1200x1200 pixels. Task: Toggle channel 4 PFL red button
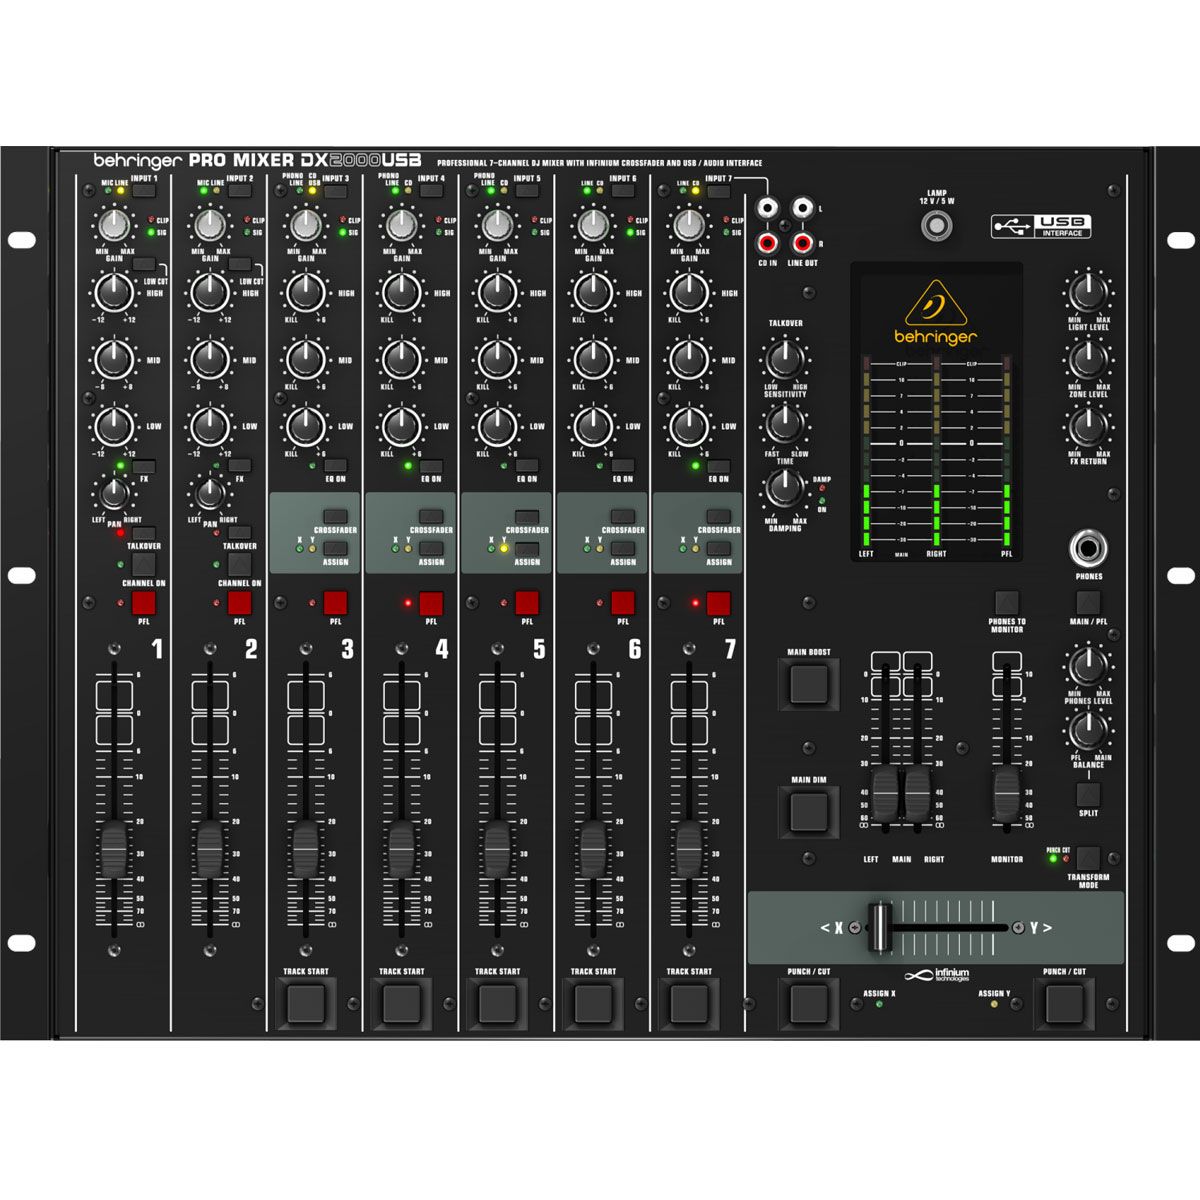[431, 603]
